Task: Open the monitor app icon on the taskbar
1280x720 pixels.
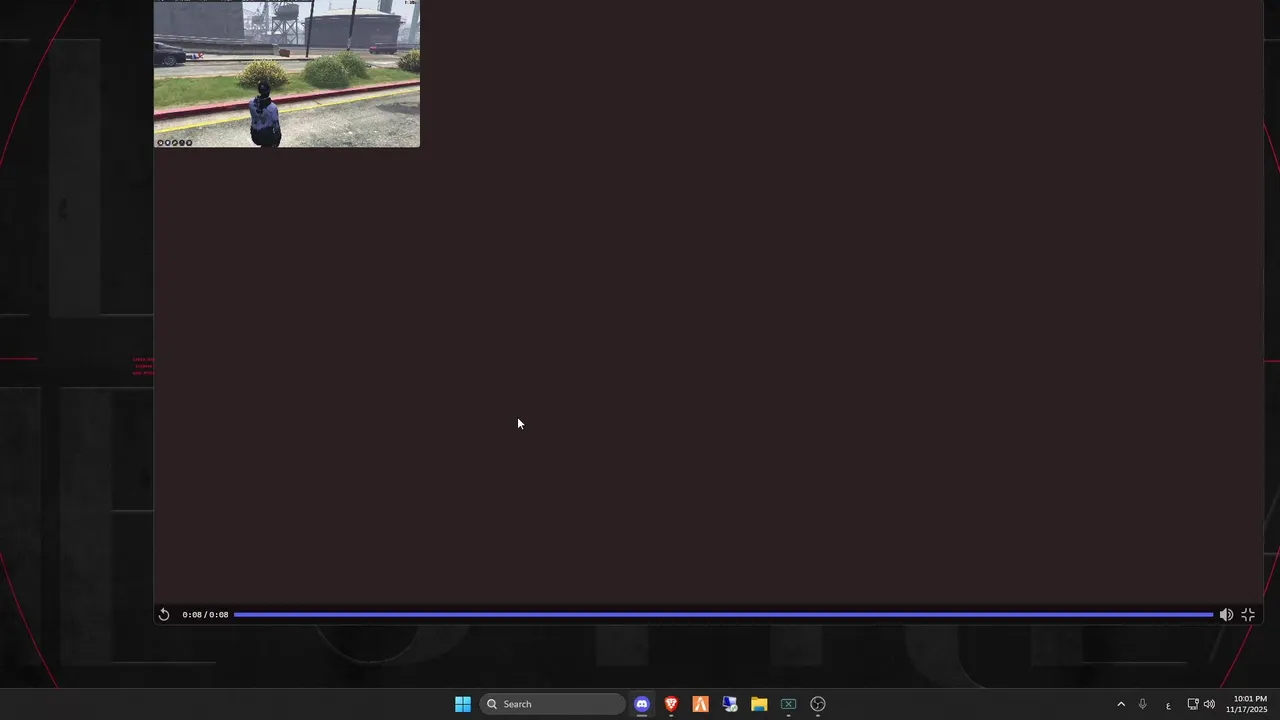Action: (730, 704)
